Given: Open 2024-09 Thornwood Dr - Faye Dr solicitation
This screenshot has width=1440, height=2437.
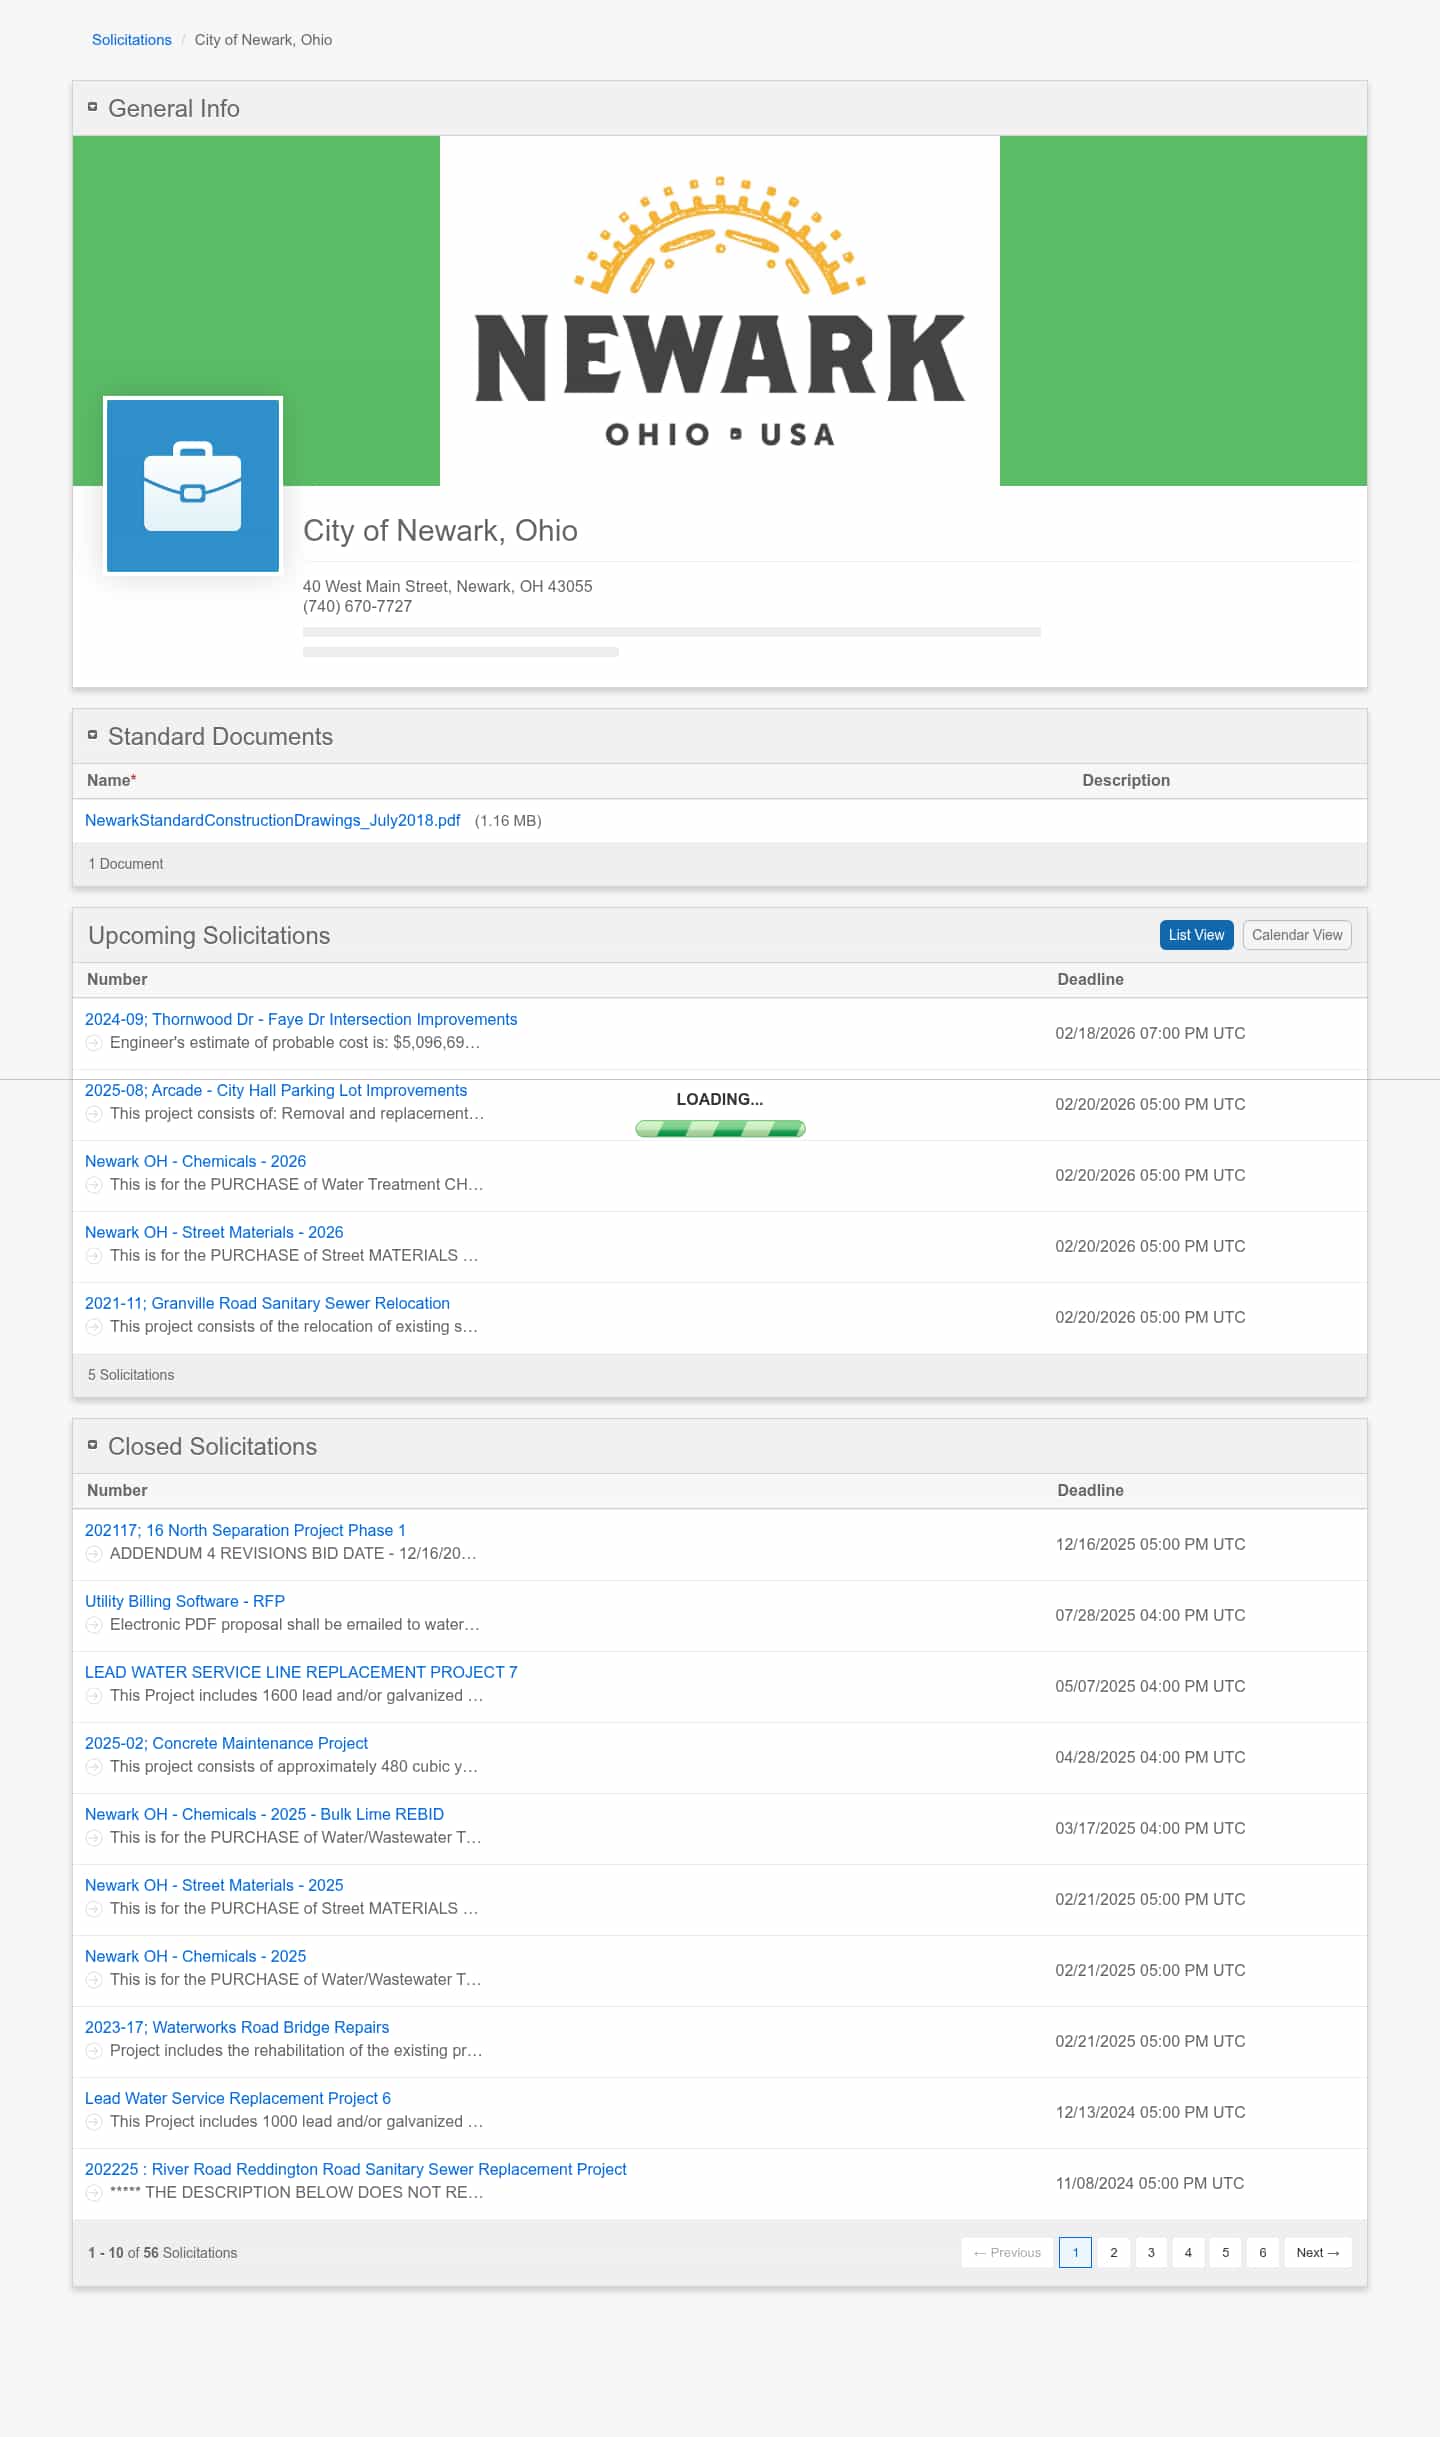Looking at the screenshot, I should point(301,1019).
